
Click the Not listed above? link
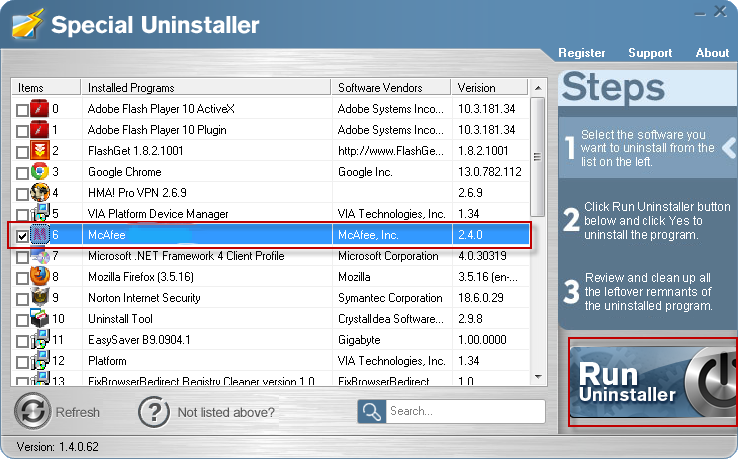[x=226, y=412]
